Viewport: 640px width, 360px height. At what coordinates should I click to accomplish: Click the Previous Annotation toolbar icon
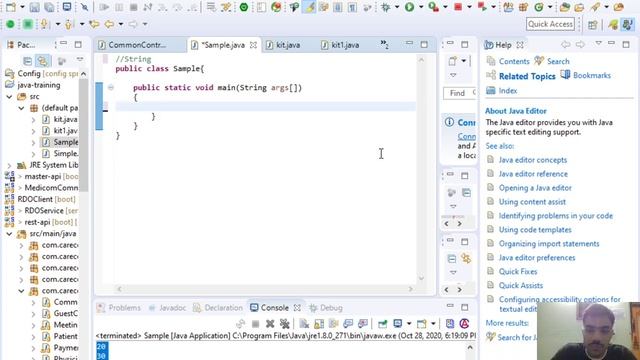click(x=68, y=24)
